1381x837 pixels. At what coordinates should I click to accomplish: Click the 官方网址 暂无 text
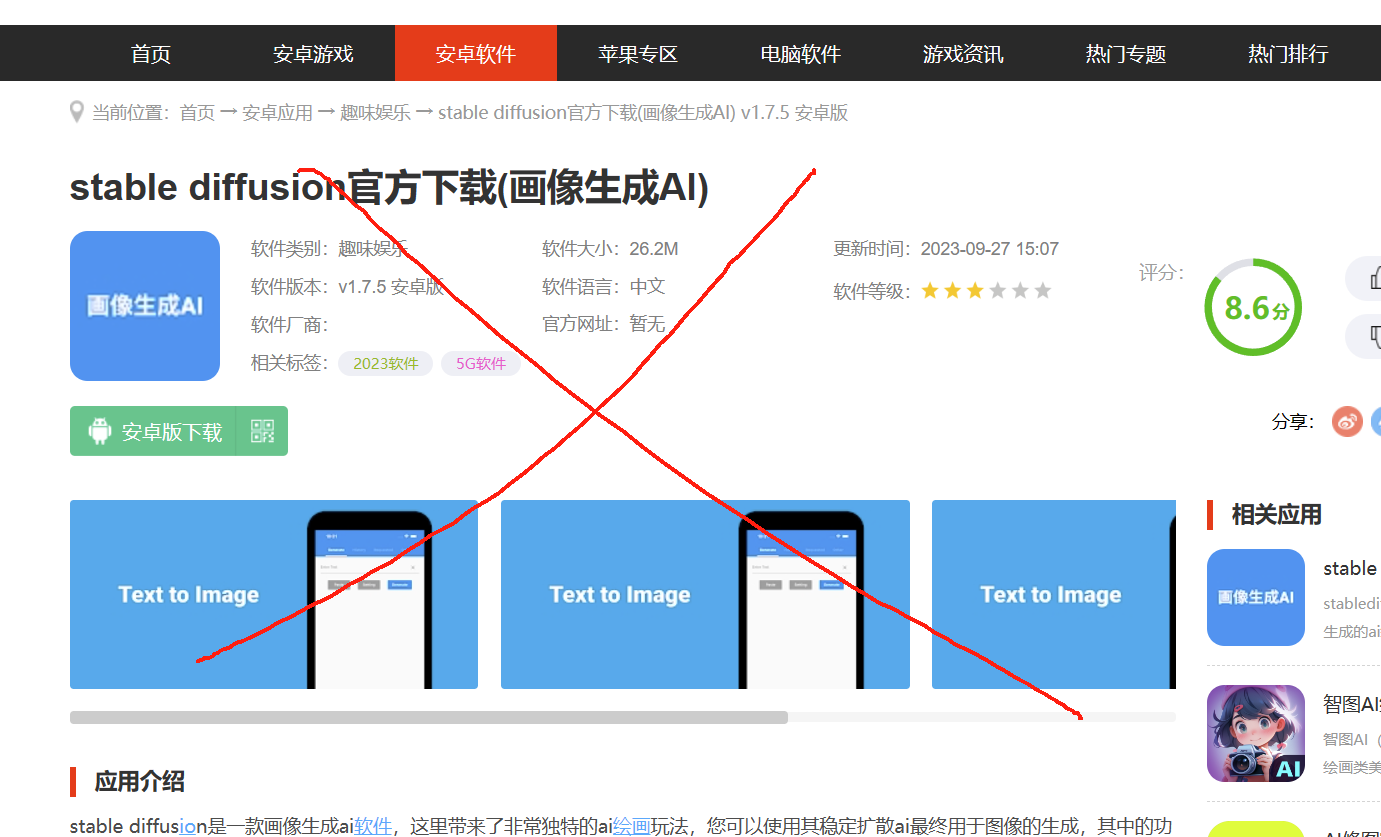pyautogui.click(x=603, y=324)
